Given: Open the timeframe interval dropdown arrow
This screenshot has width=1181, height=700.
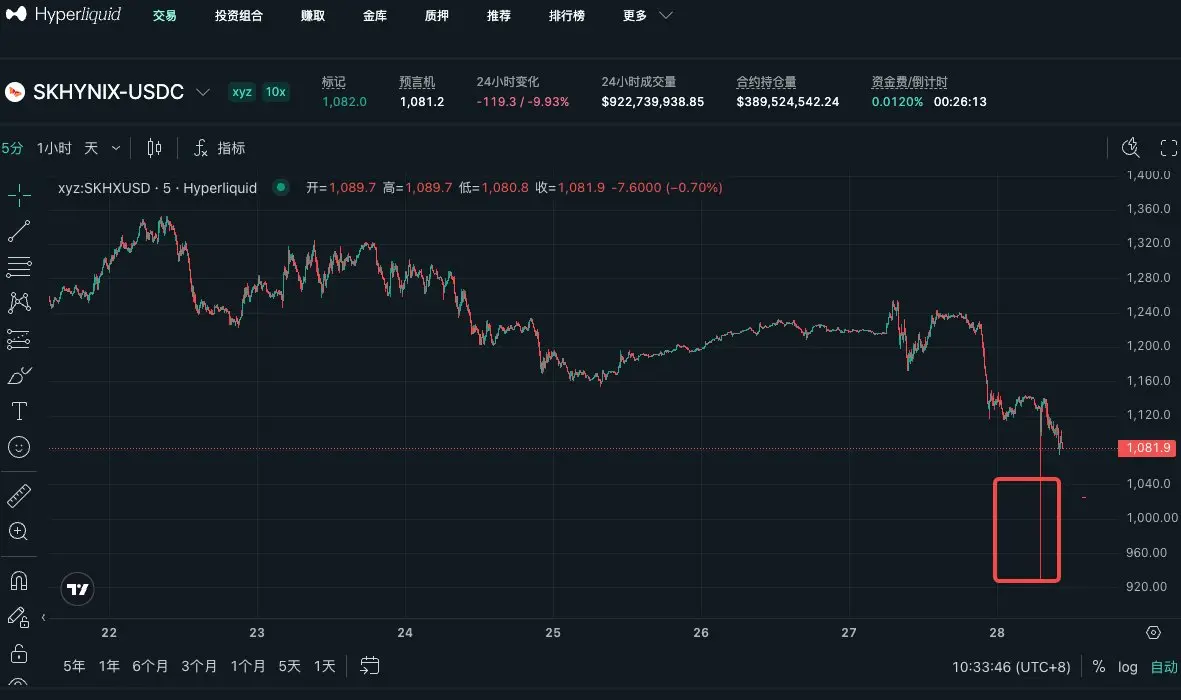Looking at the screenshot, I should [116, 148].
